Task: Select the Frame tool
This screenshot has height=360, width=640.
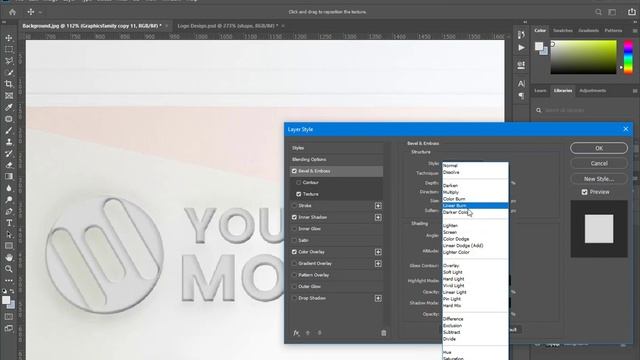Action: [9, 96]
